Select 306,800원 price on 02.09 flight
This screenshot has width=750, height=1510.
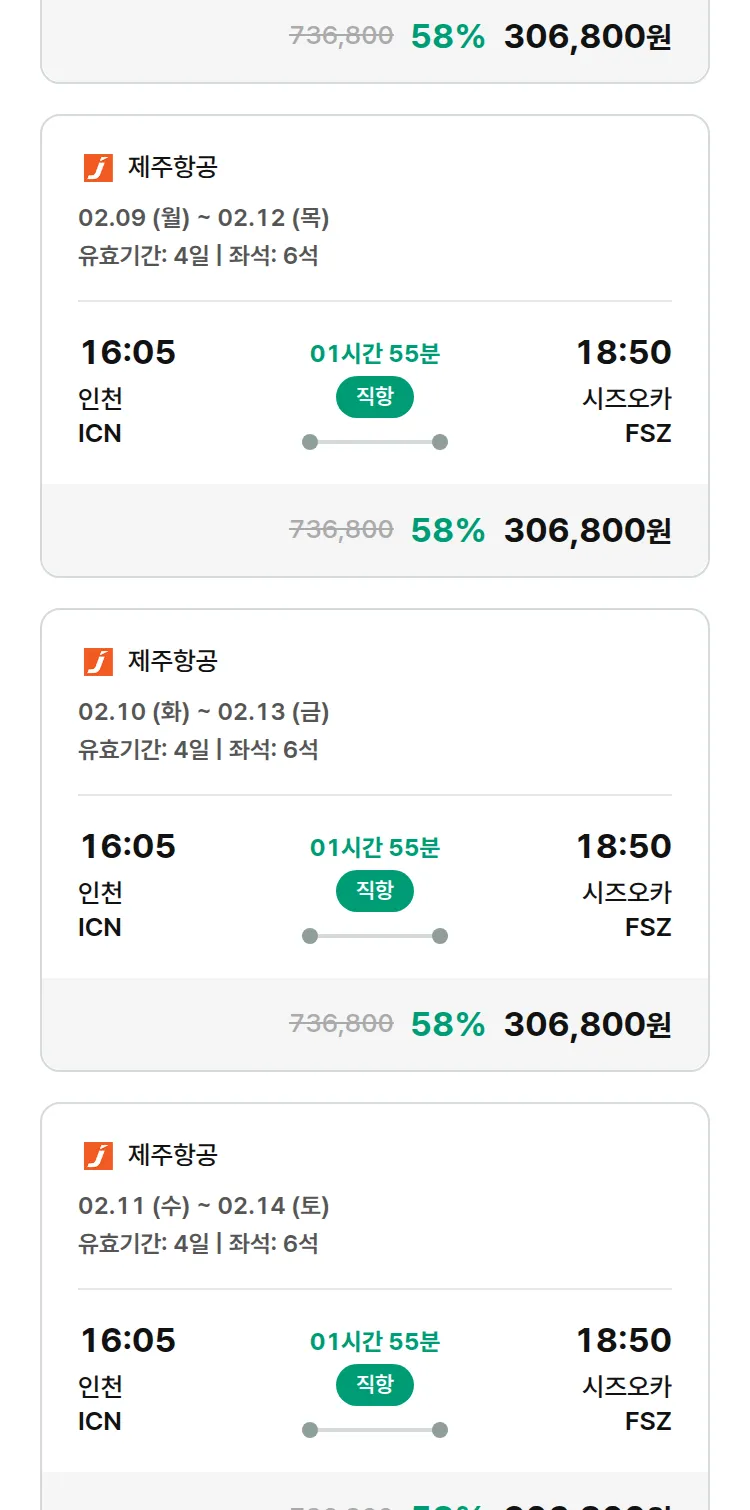tap(587, 530)
